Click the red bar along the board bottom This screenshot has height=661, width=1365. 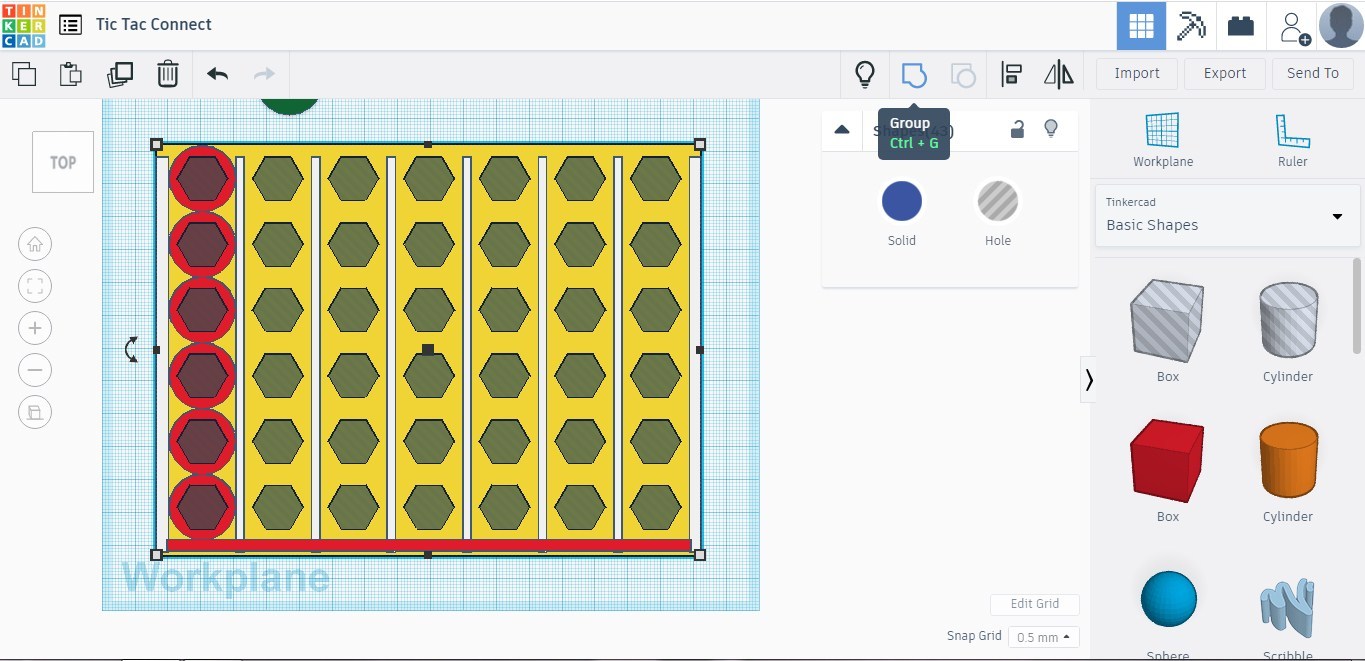tap(429, 546)
